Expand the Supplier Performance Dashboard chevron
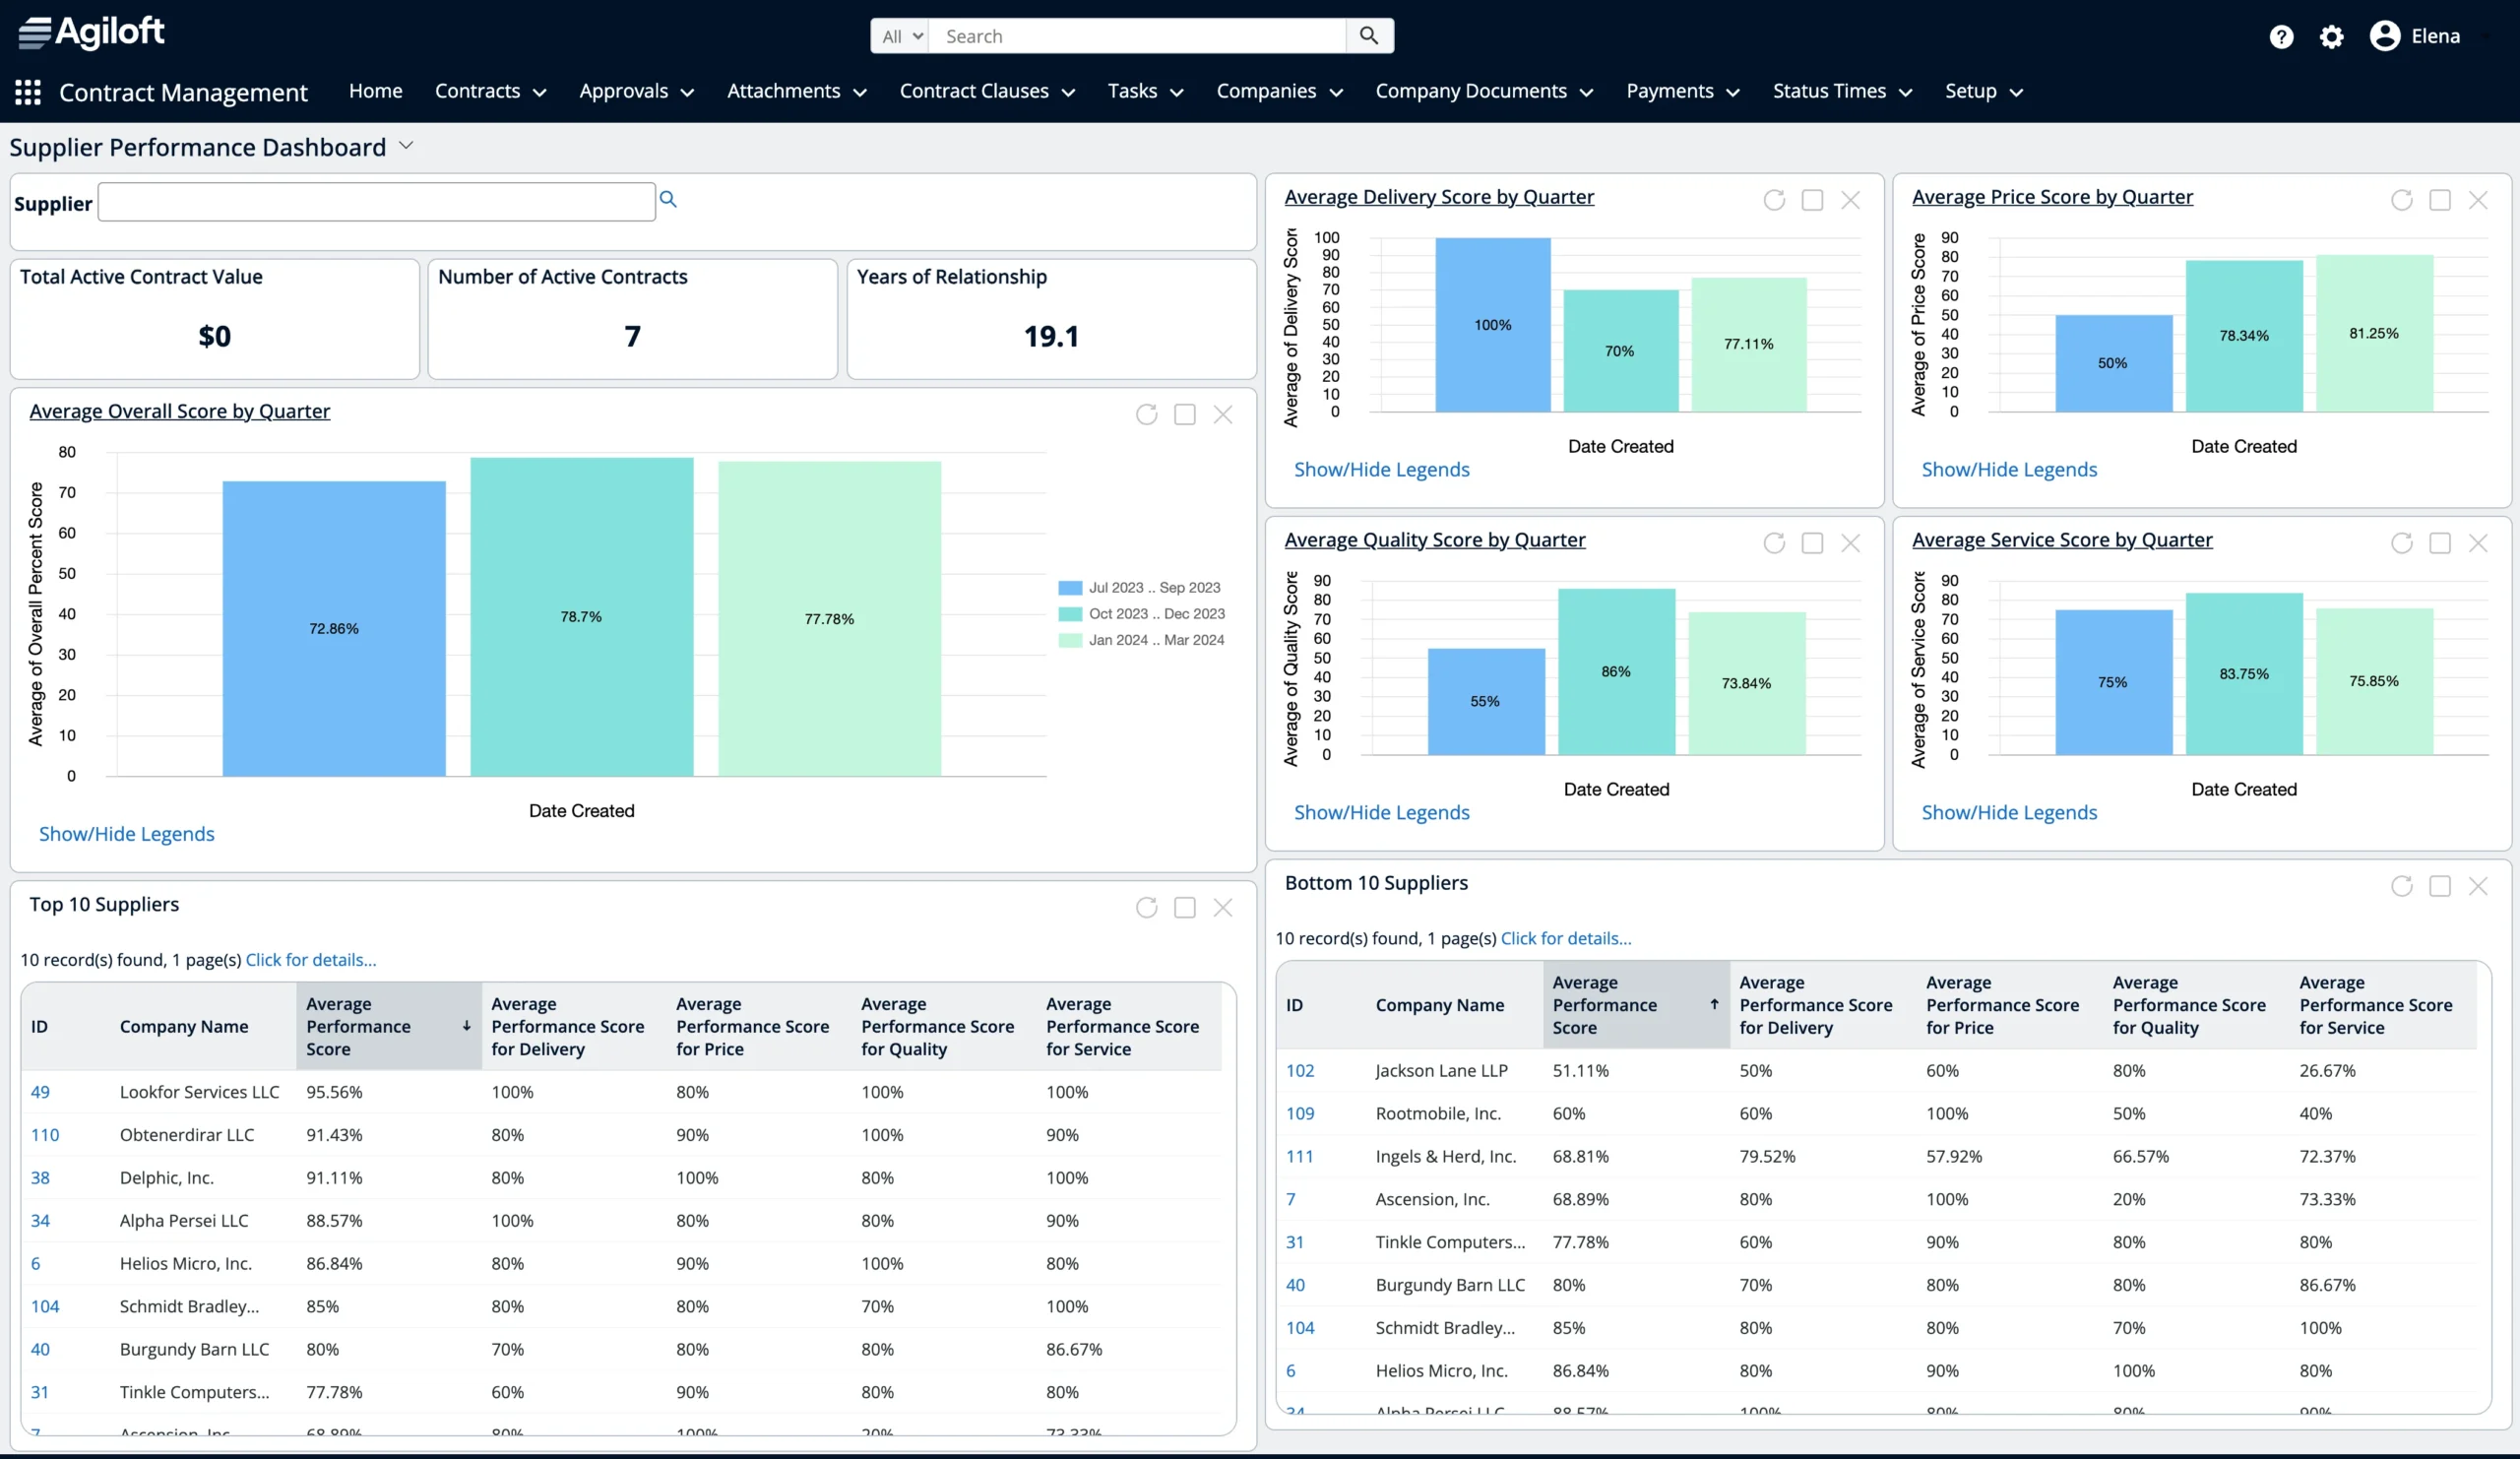 406,145
